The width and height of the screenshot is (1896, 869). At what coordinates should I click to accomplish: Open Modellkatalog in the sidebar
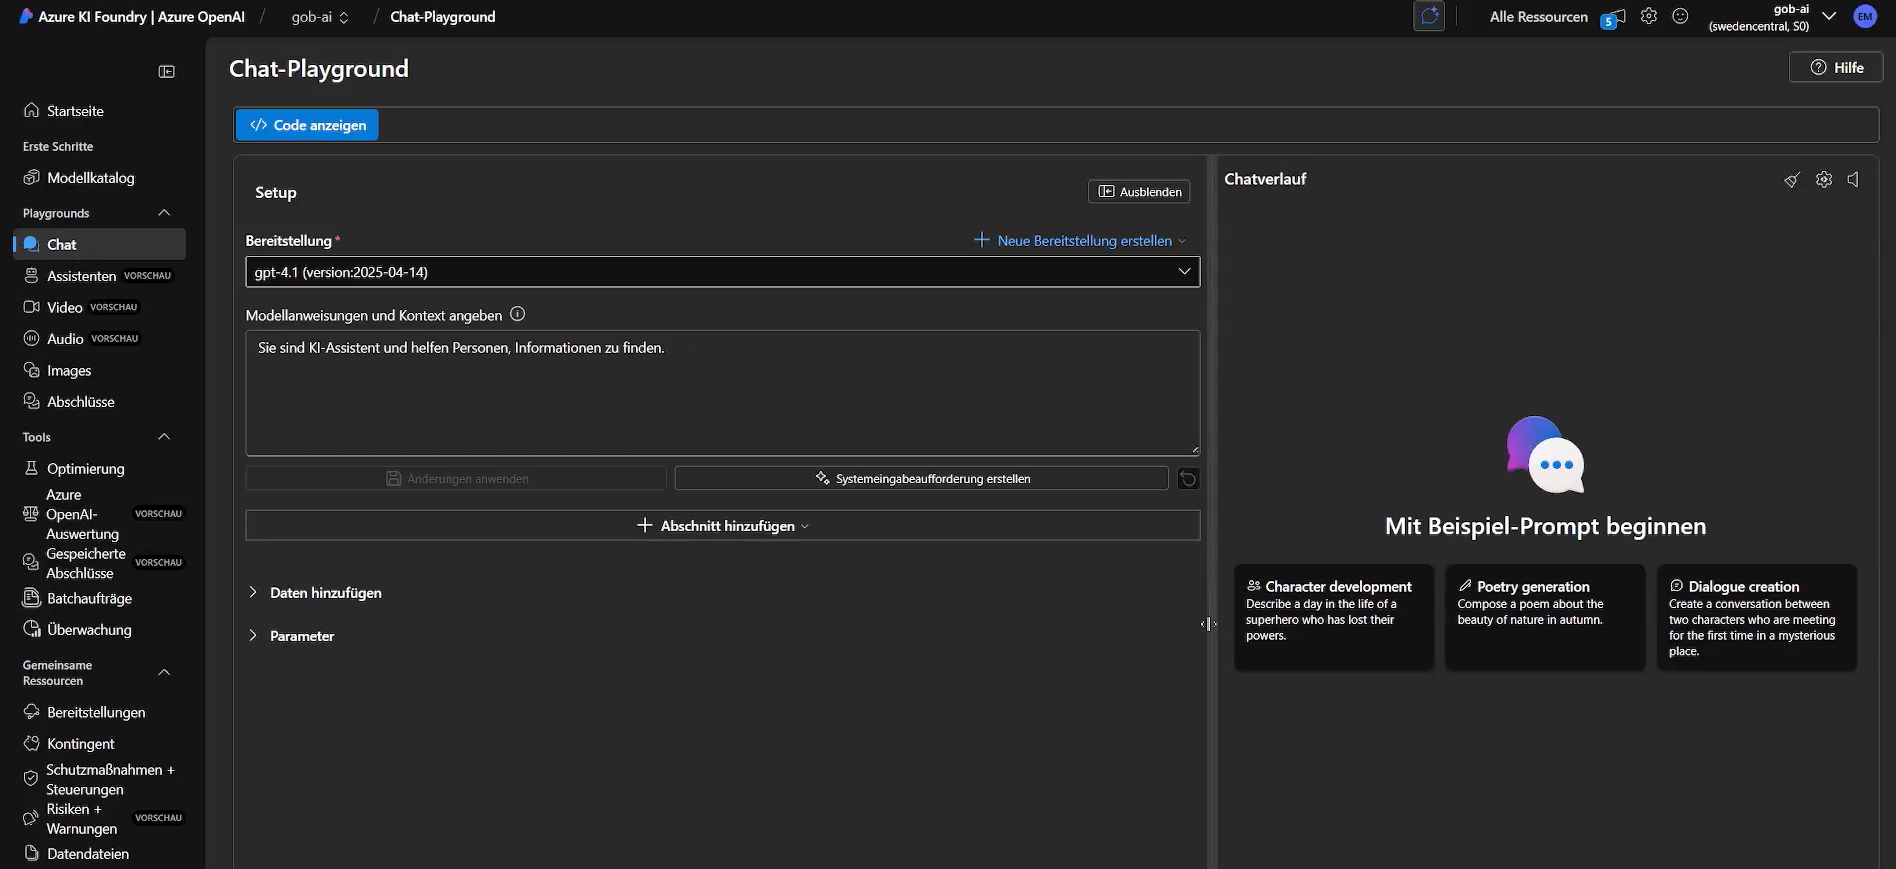90,178
